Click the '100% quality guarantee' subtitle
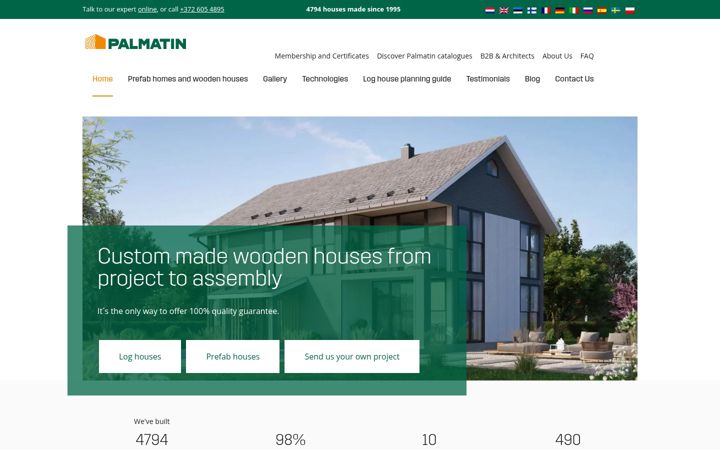 tap(188, 311)
